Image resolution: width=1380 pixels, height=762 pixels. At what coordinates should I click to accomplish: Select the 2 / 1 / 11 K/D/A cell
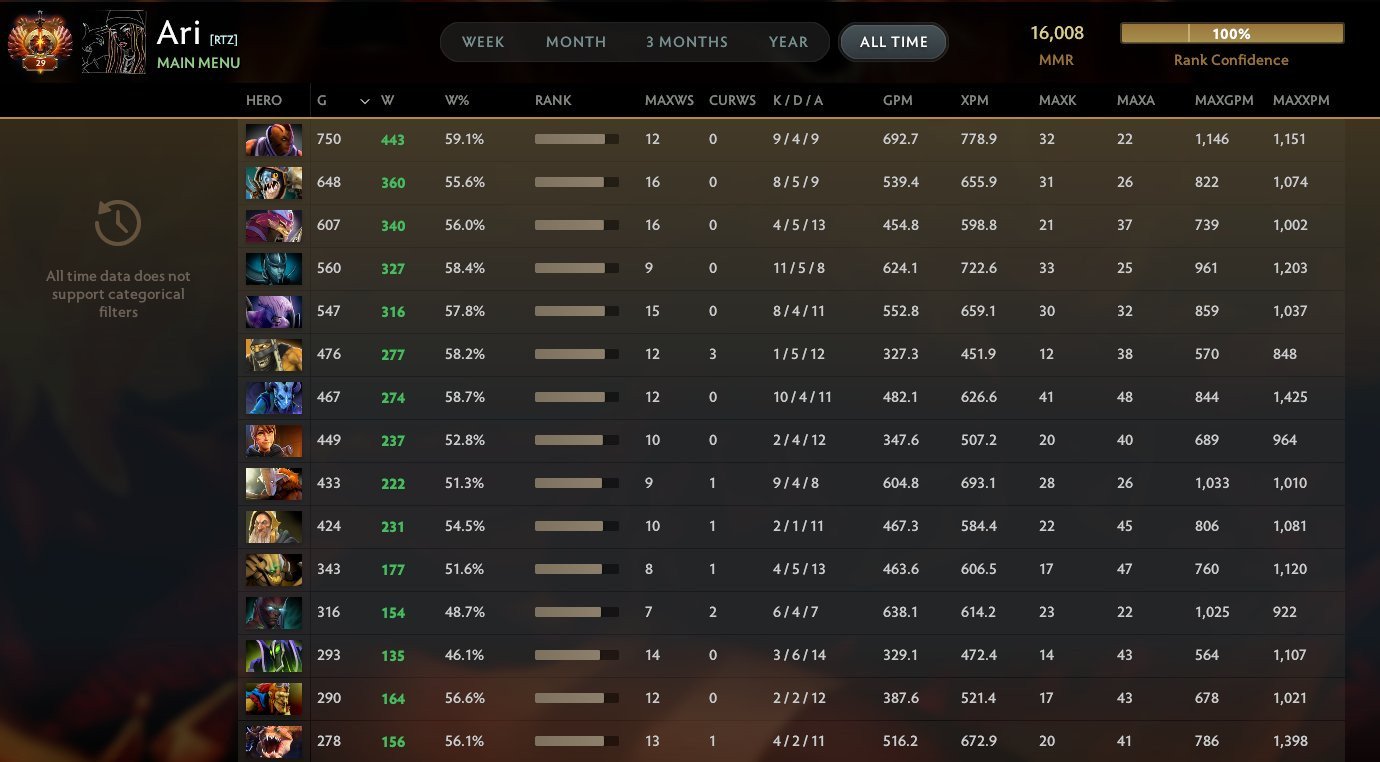click(798, 526)
